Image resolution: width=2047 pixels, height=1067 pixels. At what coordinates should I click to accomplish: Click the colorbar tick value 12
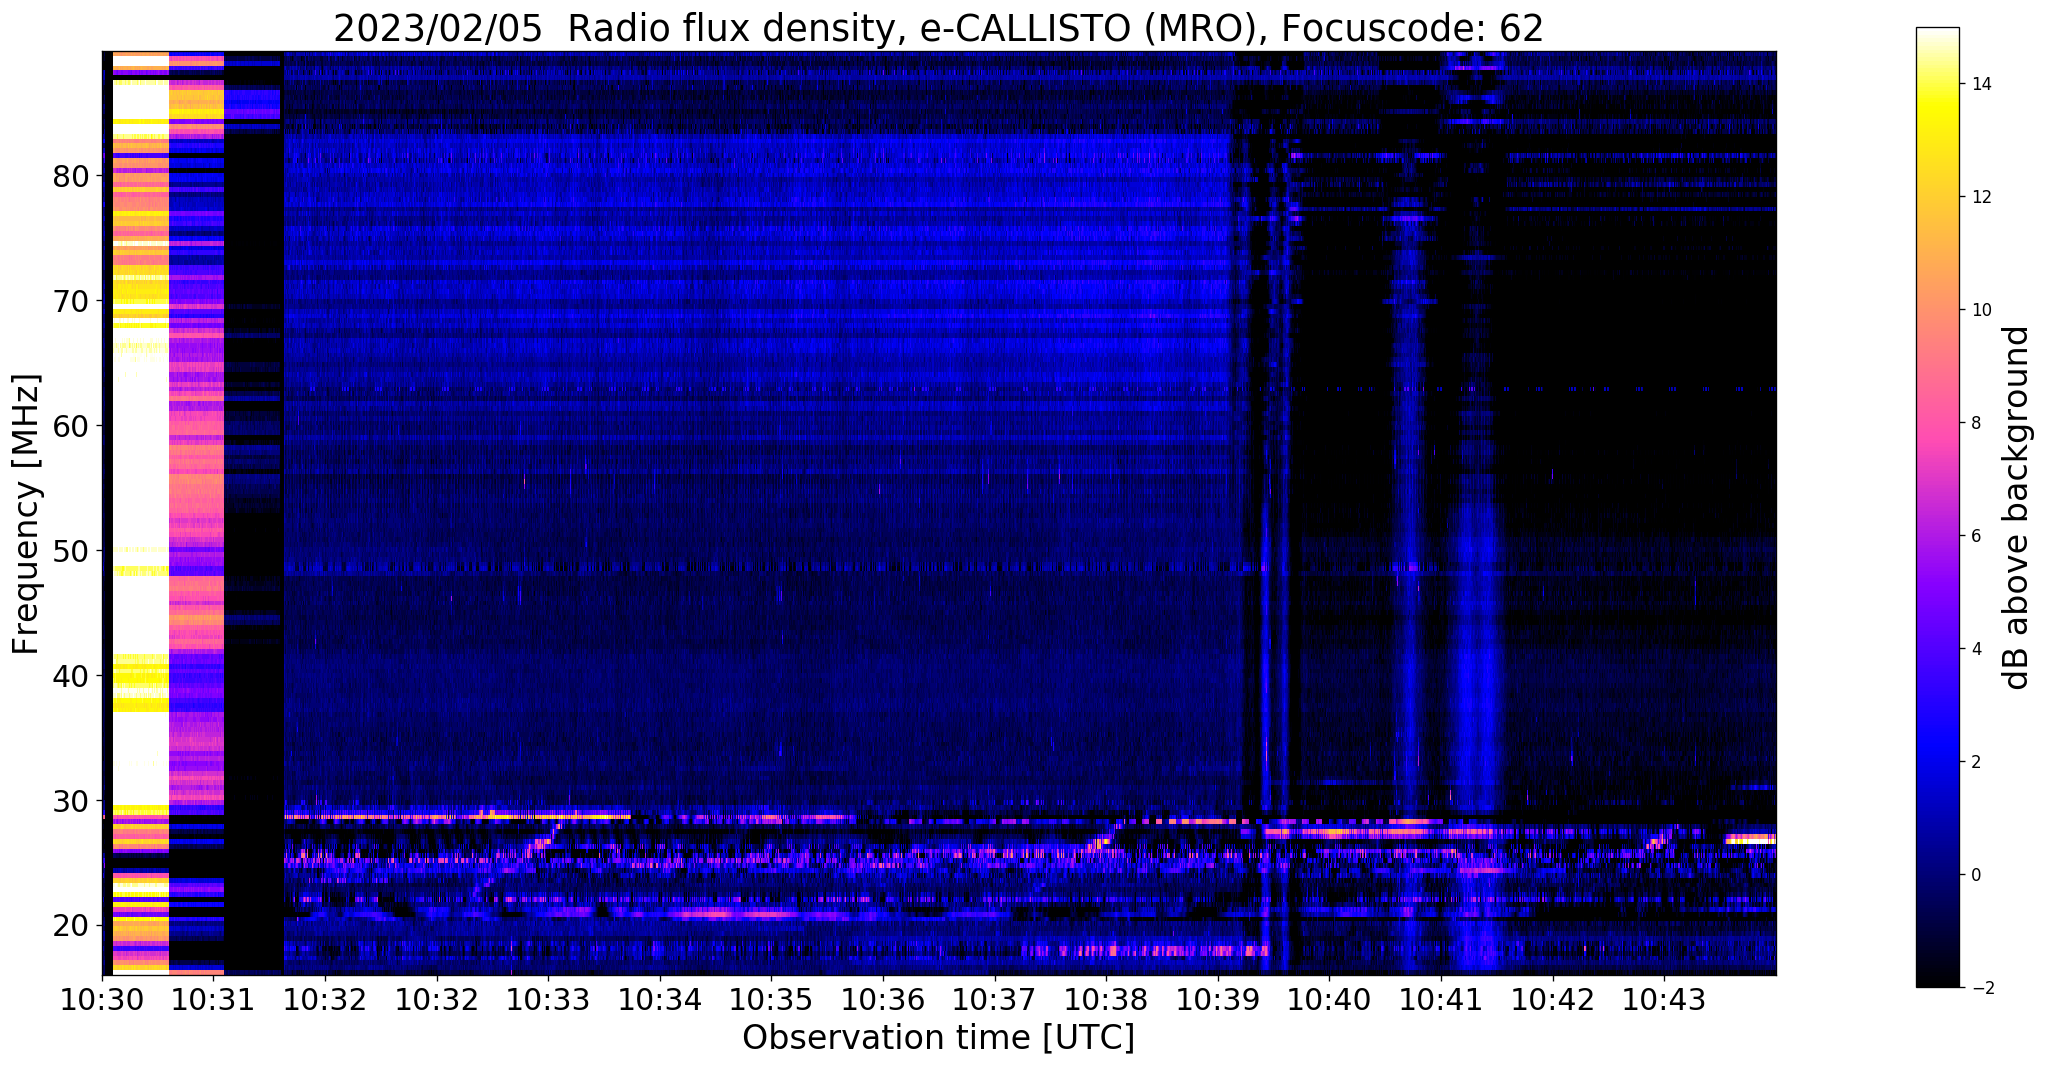[x=1980, y=197]
